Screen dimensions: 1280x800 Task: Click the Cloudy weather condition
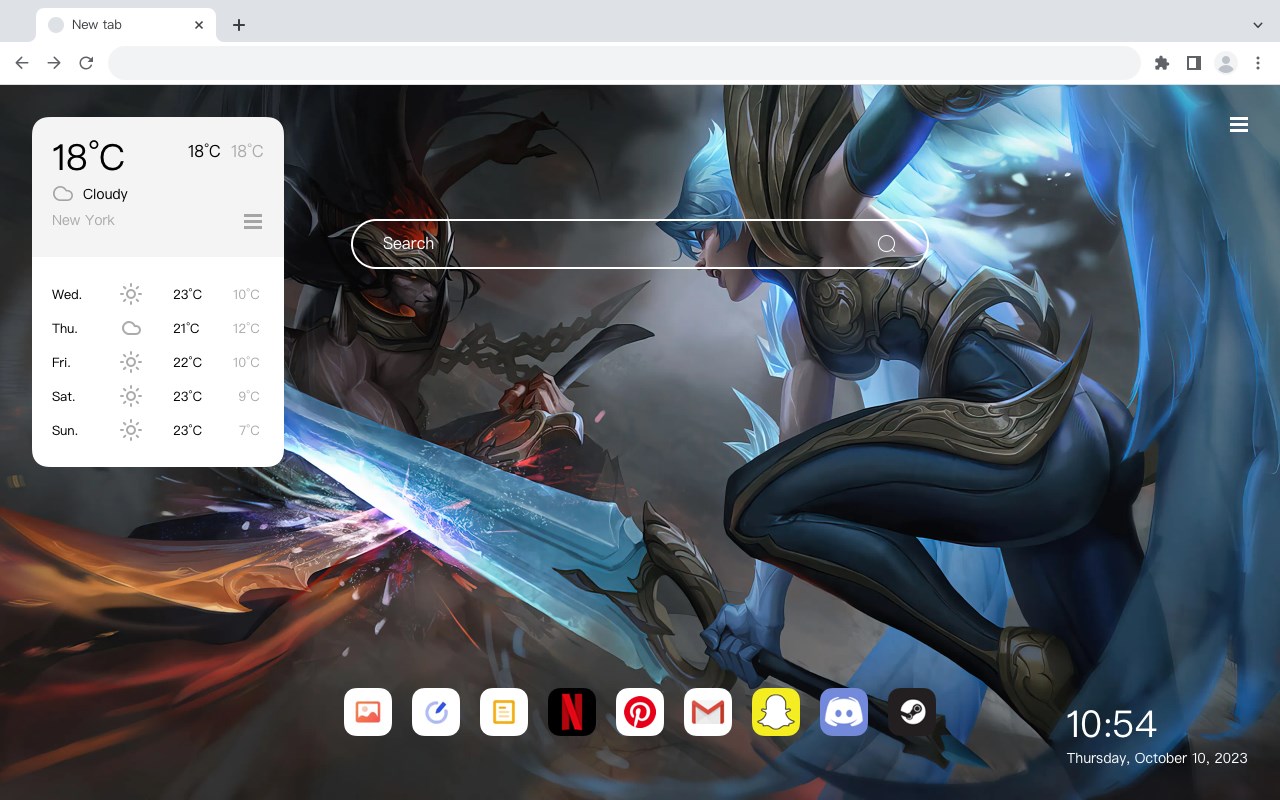tap(105, 194)
